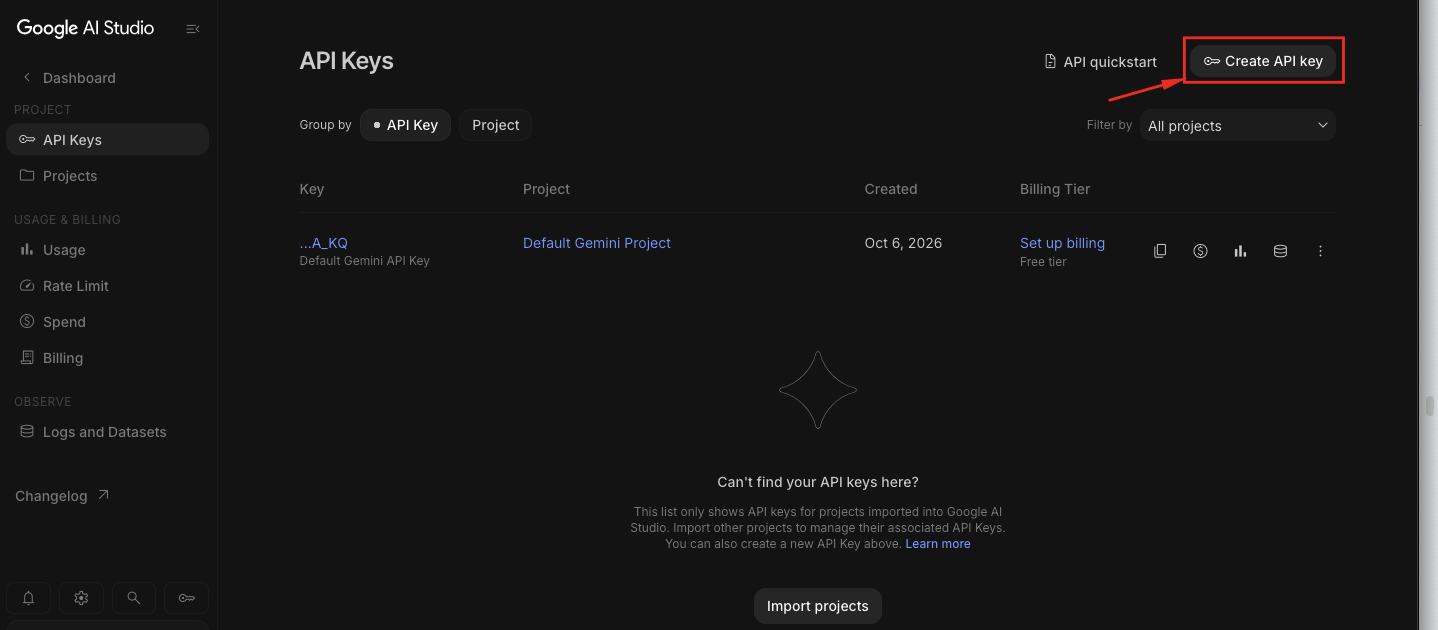Open the Spend page
Image resolution: width=1438 pixels, height=630 pixels.
click(107, 322)
